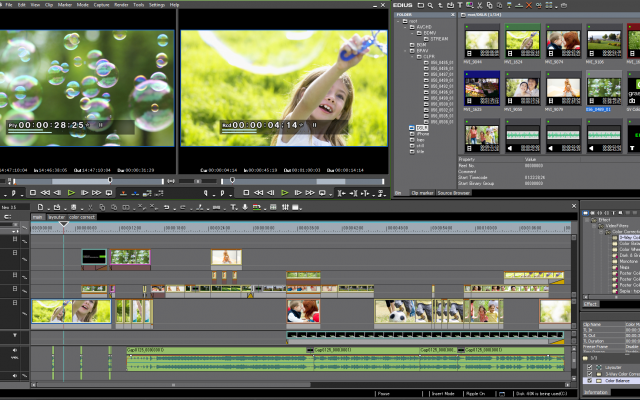This screenshot has width=640, height=400.
Task: Mute the audio track with speaker icon
Action: click(15, 350)
